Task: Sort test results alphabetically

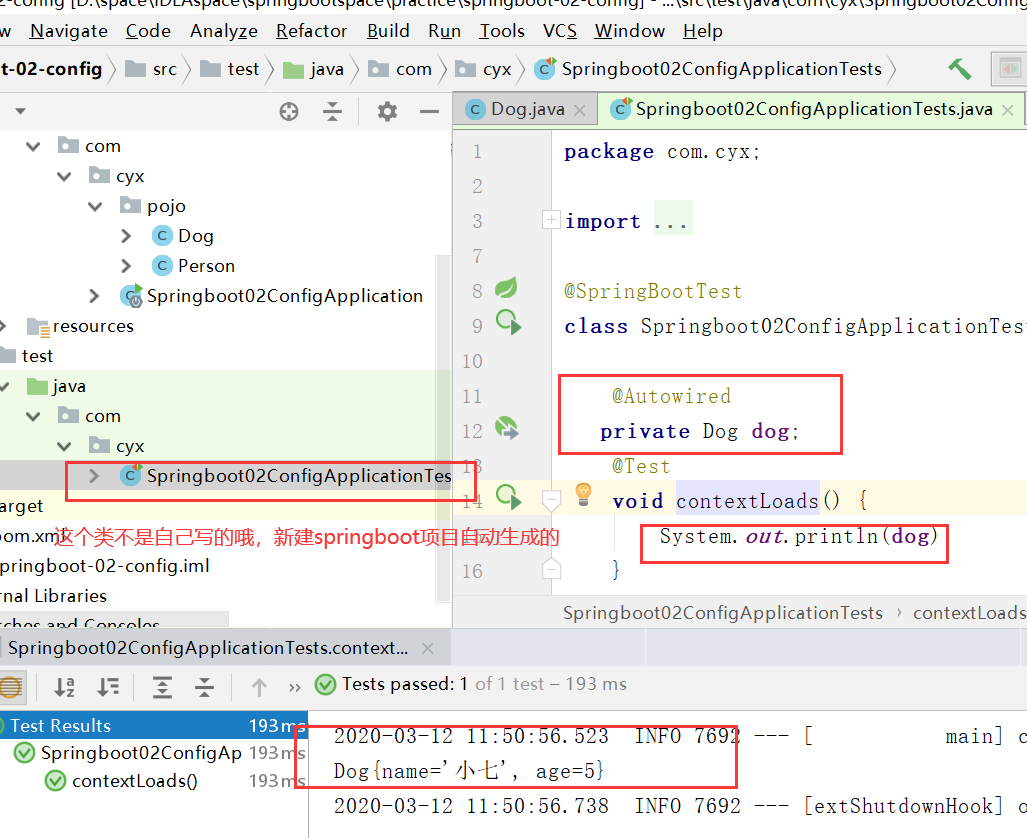Action: [64, 687]
